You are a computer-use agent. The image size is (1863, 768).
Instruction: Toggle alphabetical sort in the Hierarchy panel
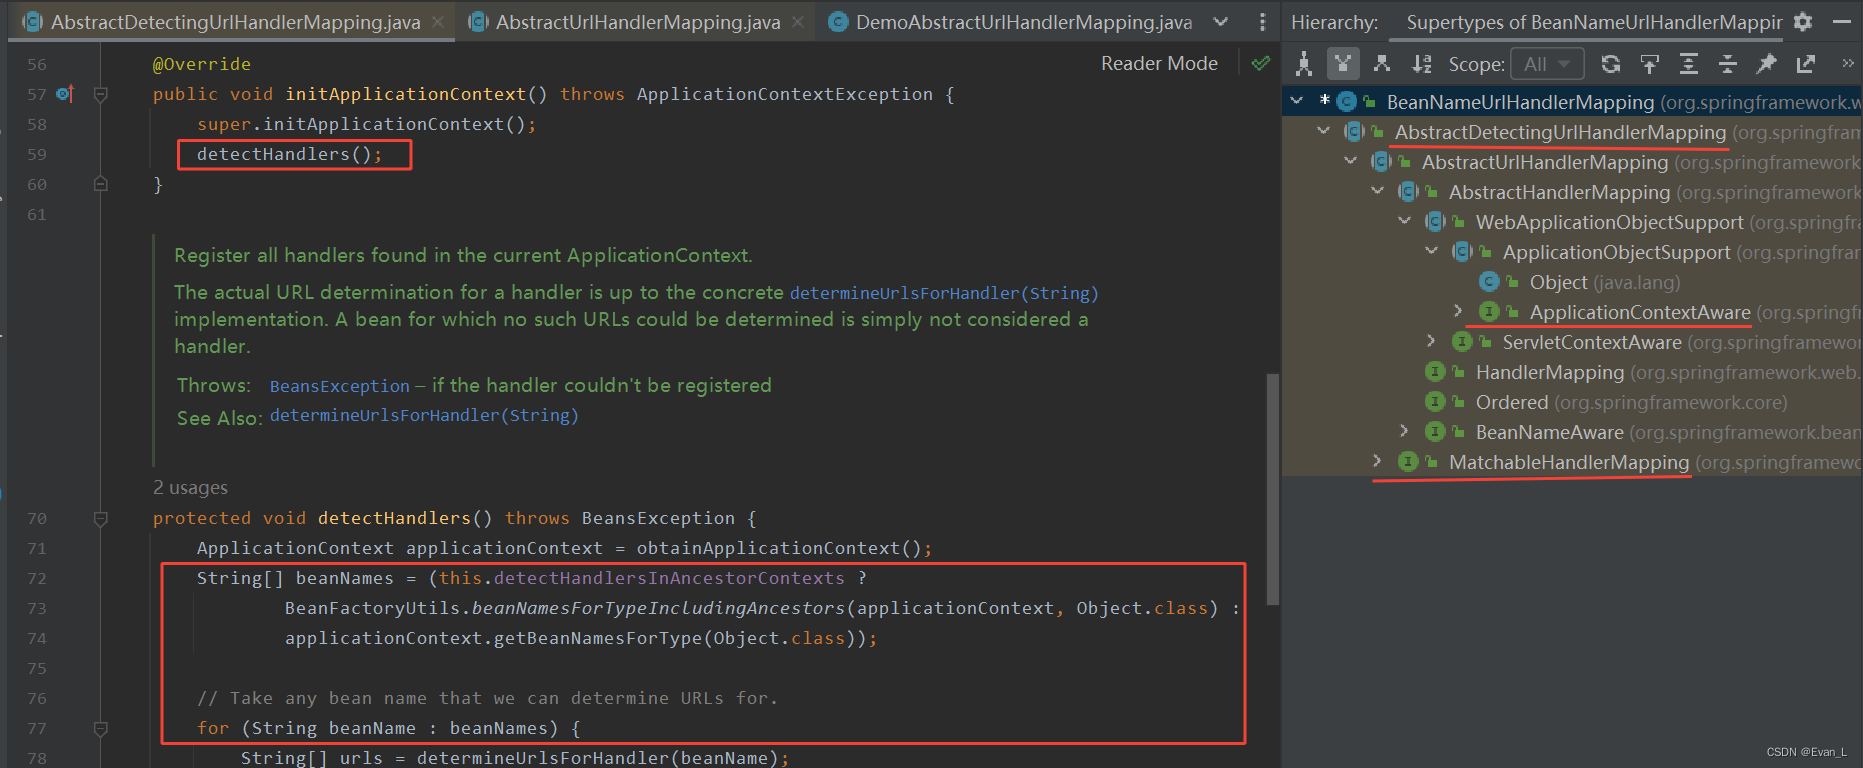[x=1421, y=64]
